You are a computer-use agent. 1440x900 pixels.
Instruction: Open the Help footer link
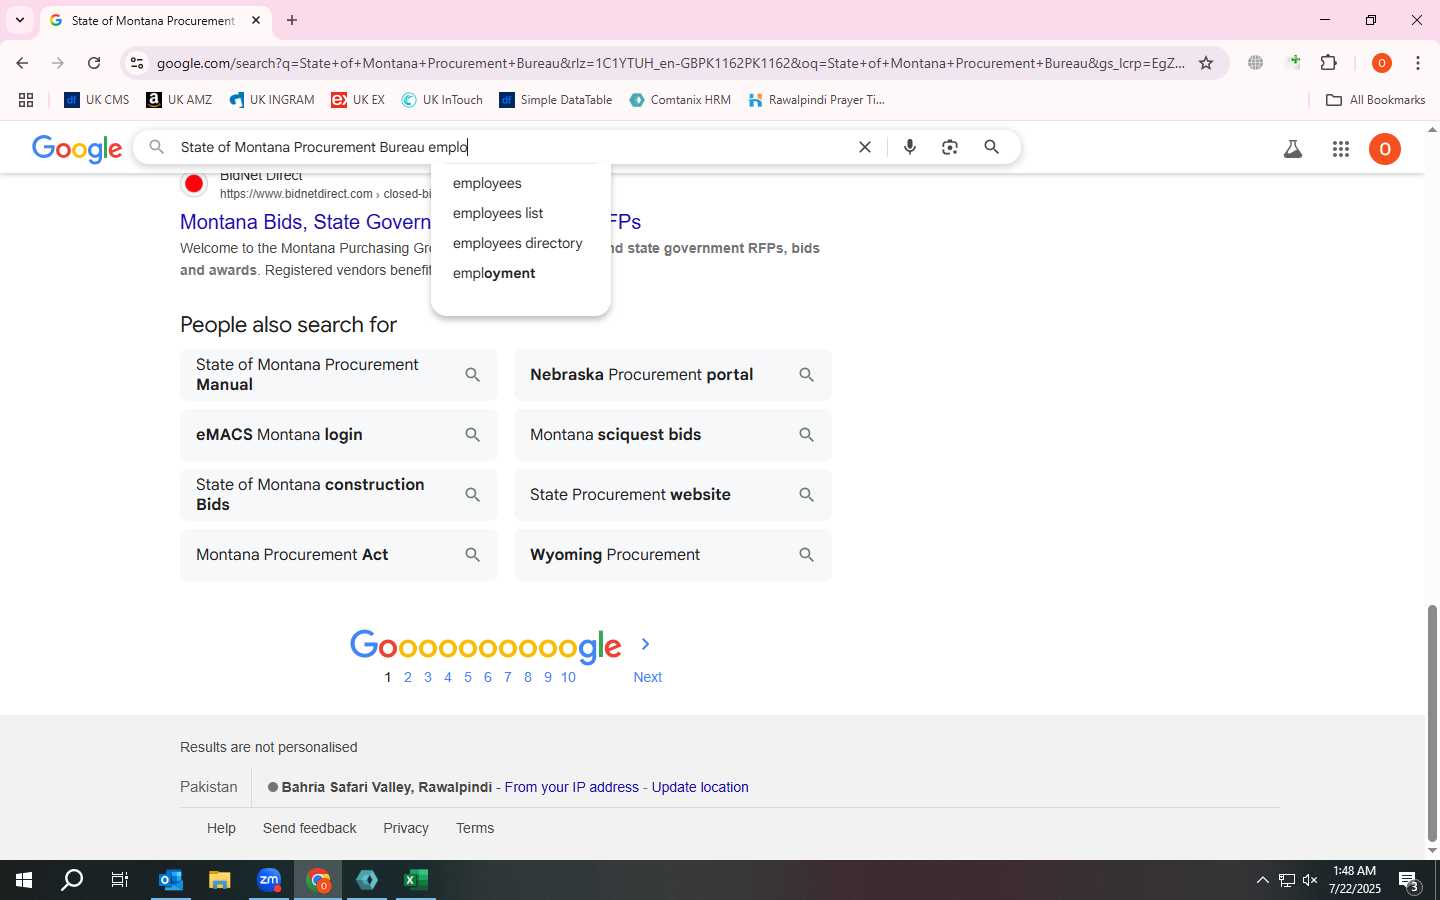[x=221, y=828]
